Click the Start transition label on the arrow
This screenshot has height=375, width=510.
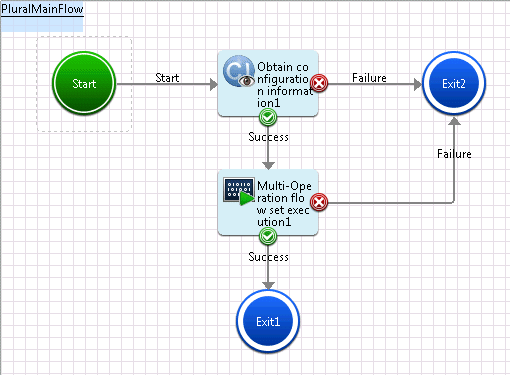coord(167,78)
